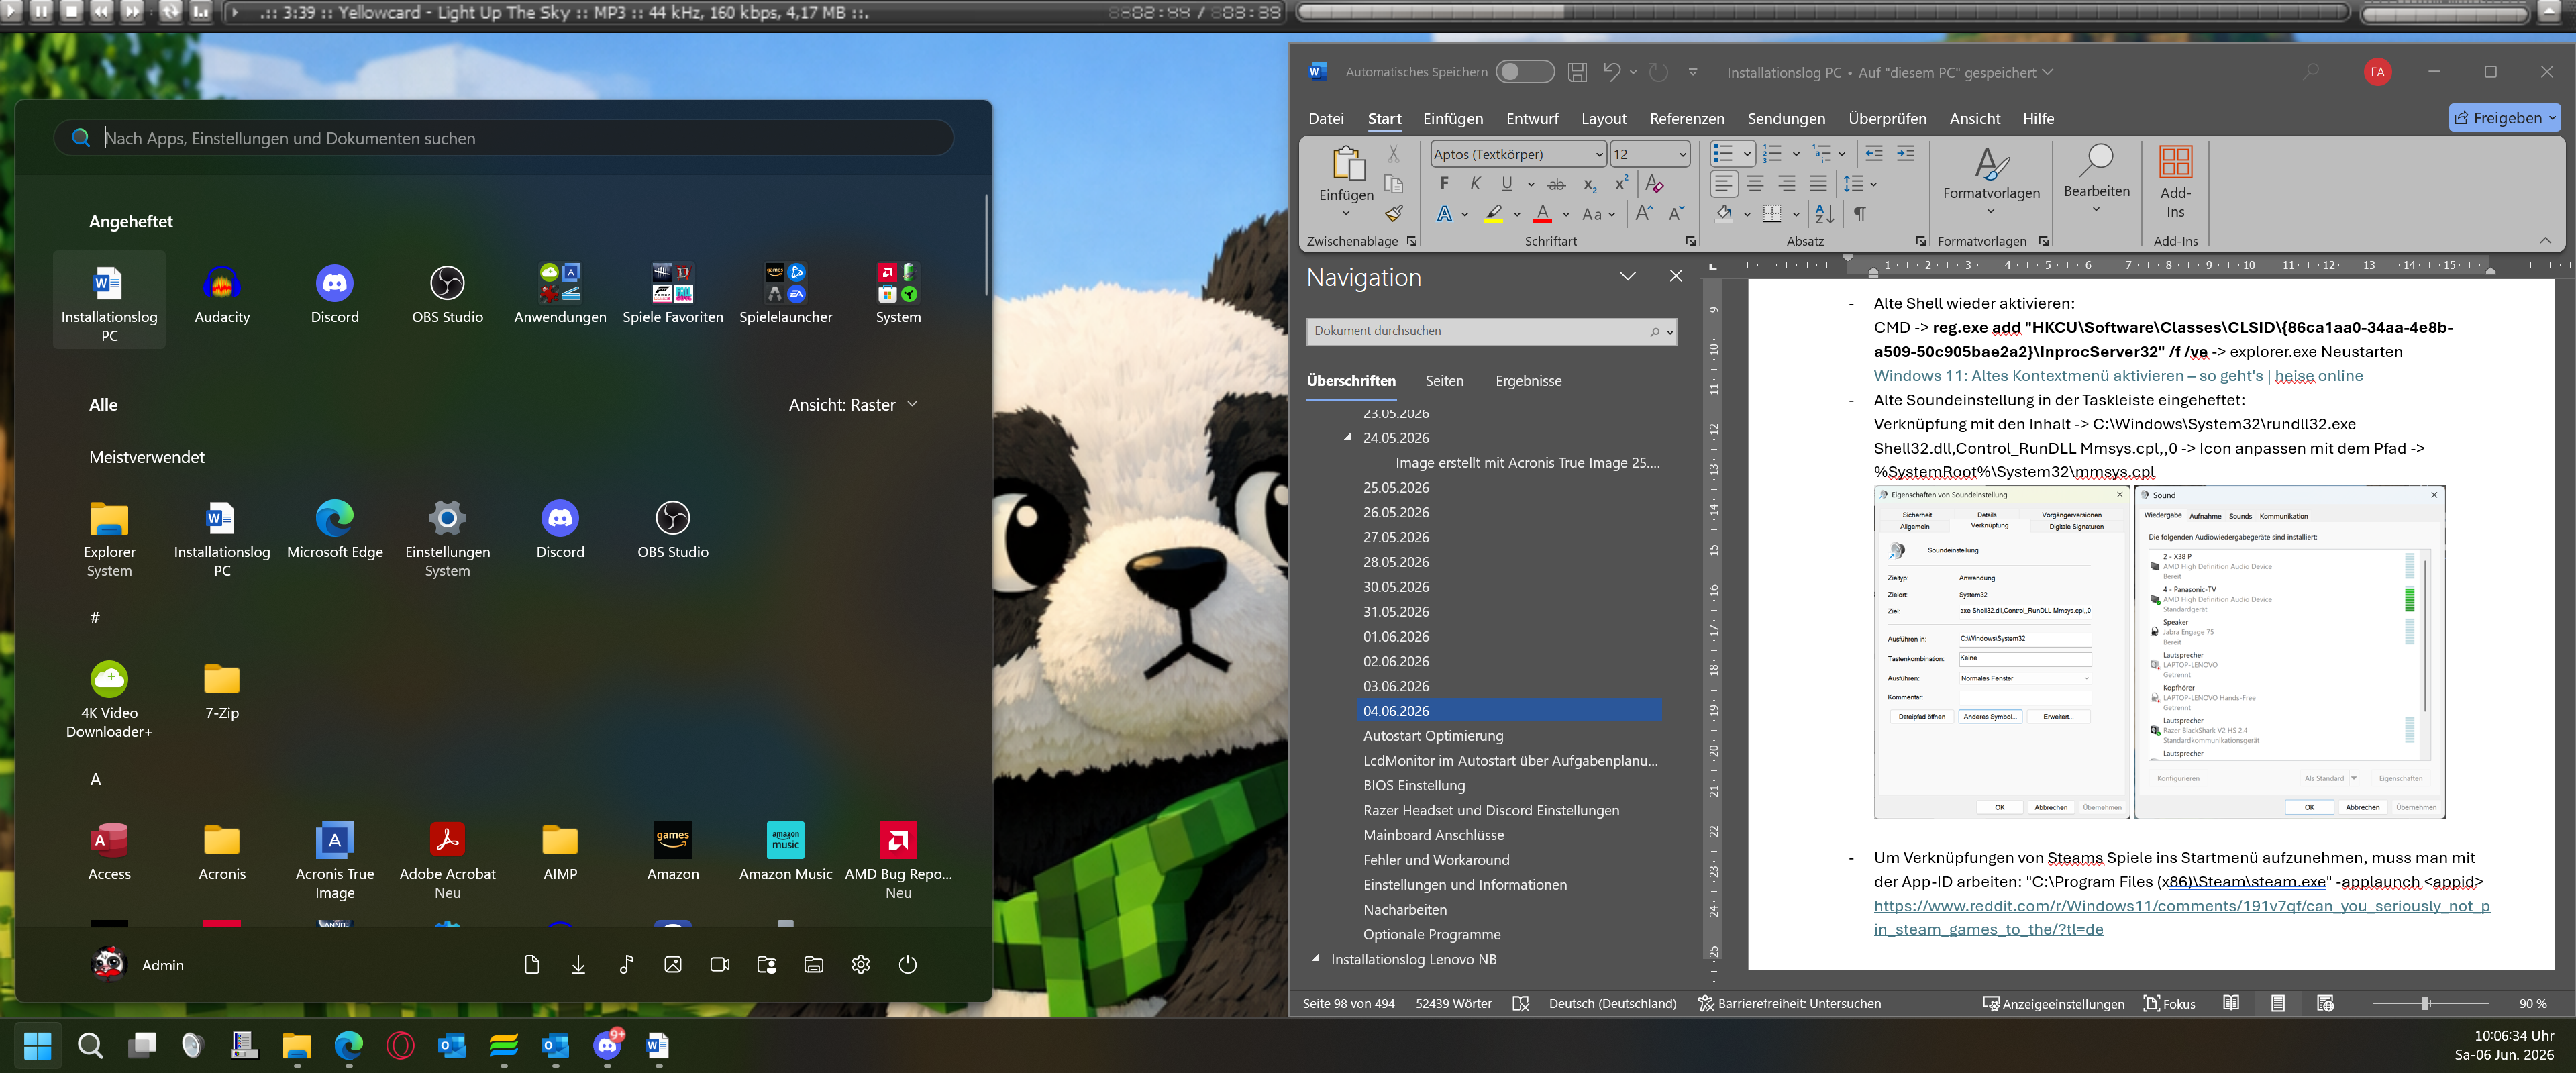Clear all formatting with eraser icon
The image size is (2576, 1073).
[1655, 184]
